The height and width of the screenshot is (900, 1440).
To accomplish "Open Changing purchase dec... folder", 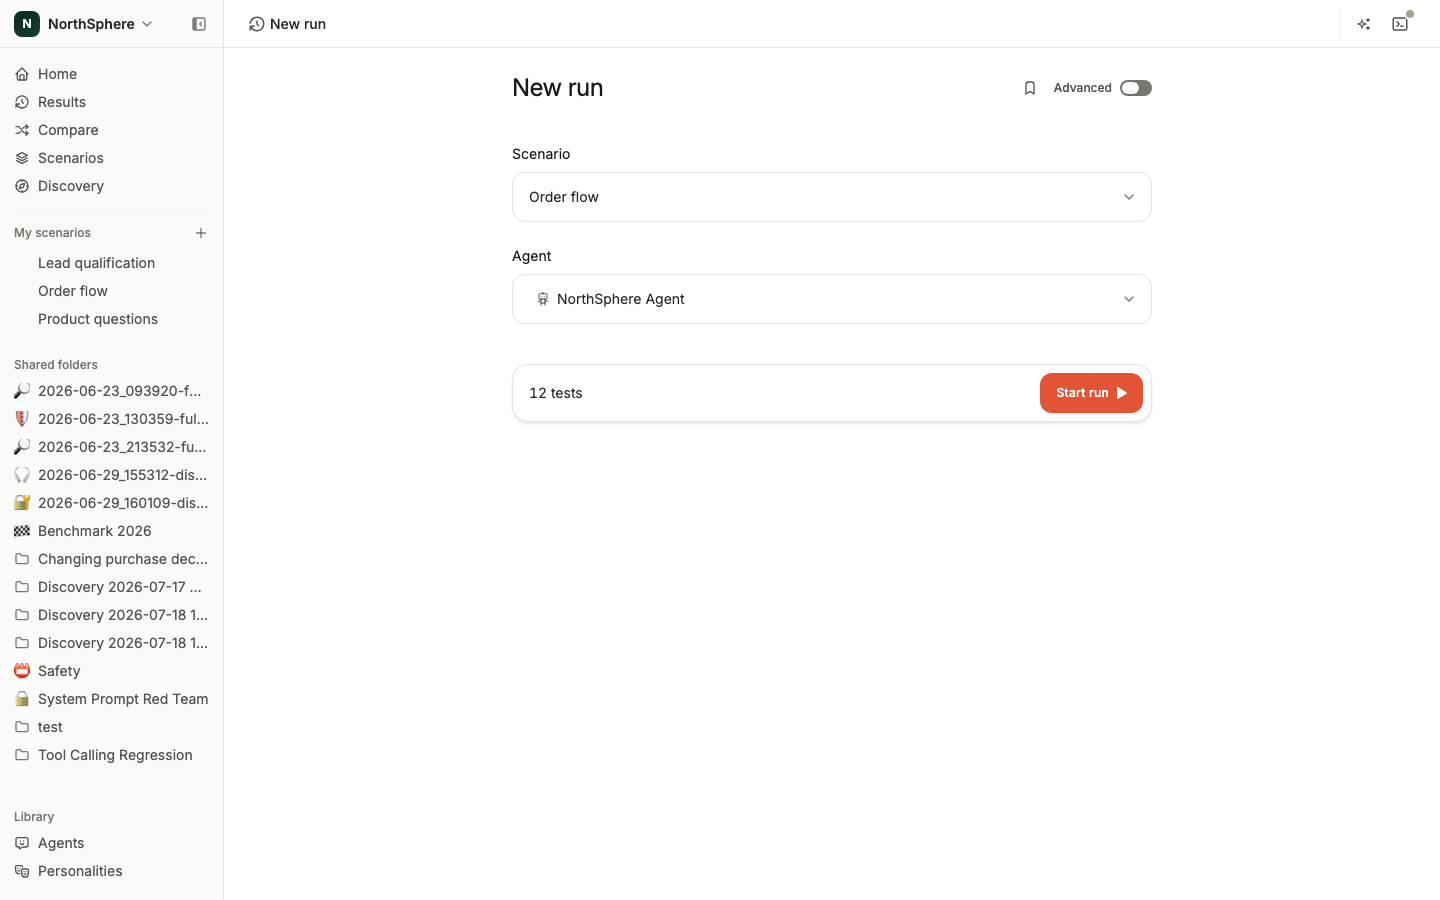I will pyautogui.click(x=111, y=559).
